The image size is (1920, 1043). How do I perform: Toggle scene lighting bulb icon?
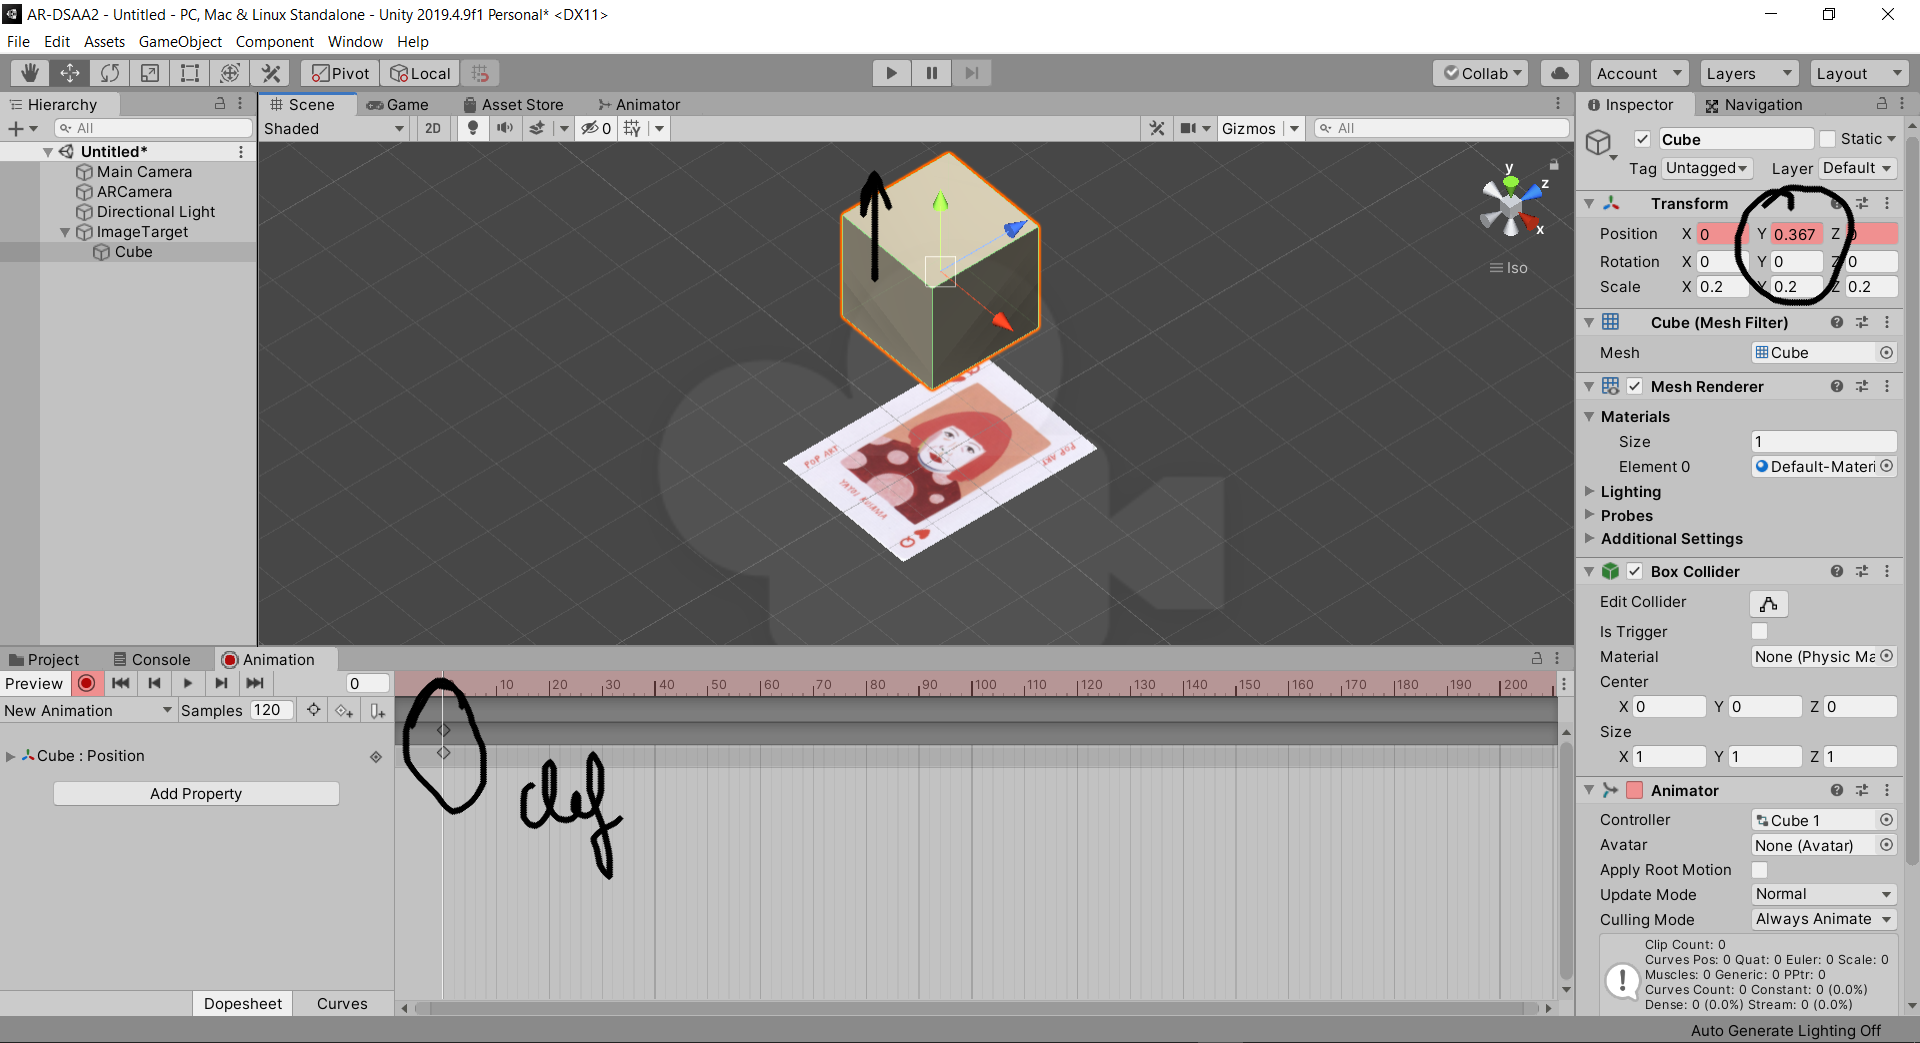(x=473, y=128)
